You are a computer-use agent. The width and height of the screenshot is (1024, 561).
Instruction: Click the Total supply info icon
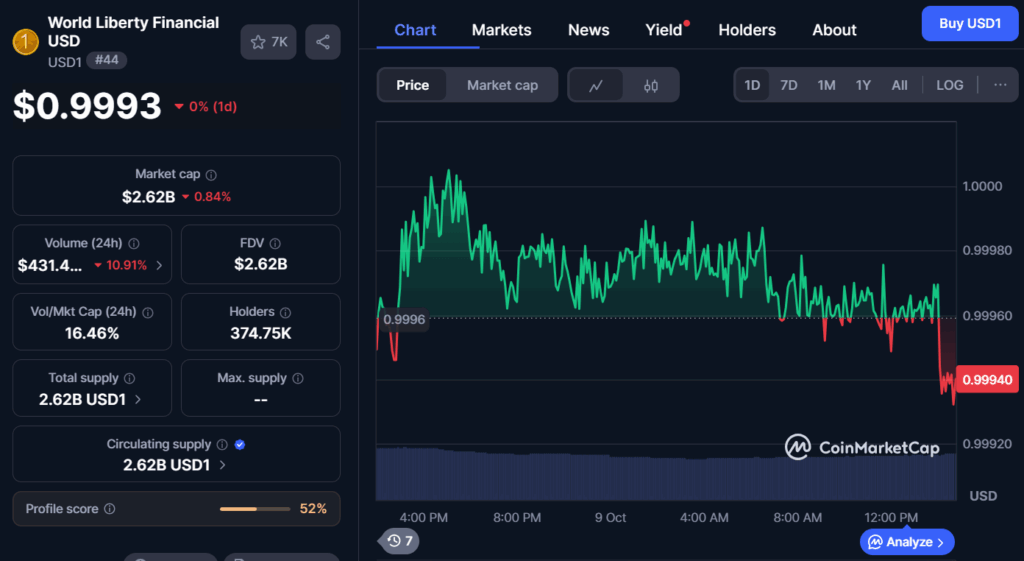129,379
